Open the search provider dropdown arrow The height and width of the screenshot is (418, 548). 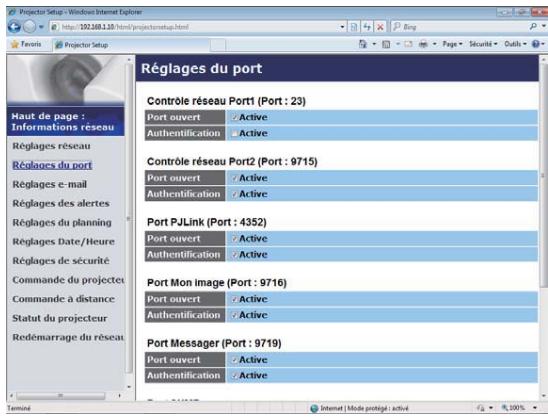(543, 27)
